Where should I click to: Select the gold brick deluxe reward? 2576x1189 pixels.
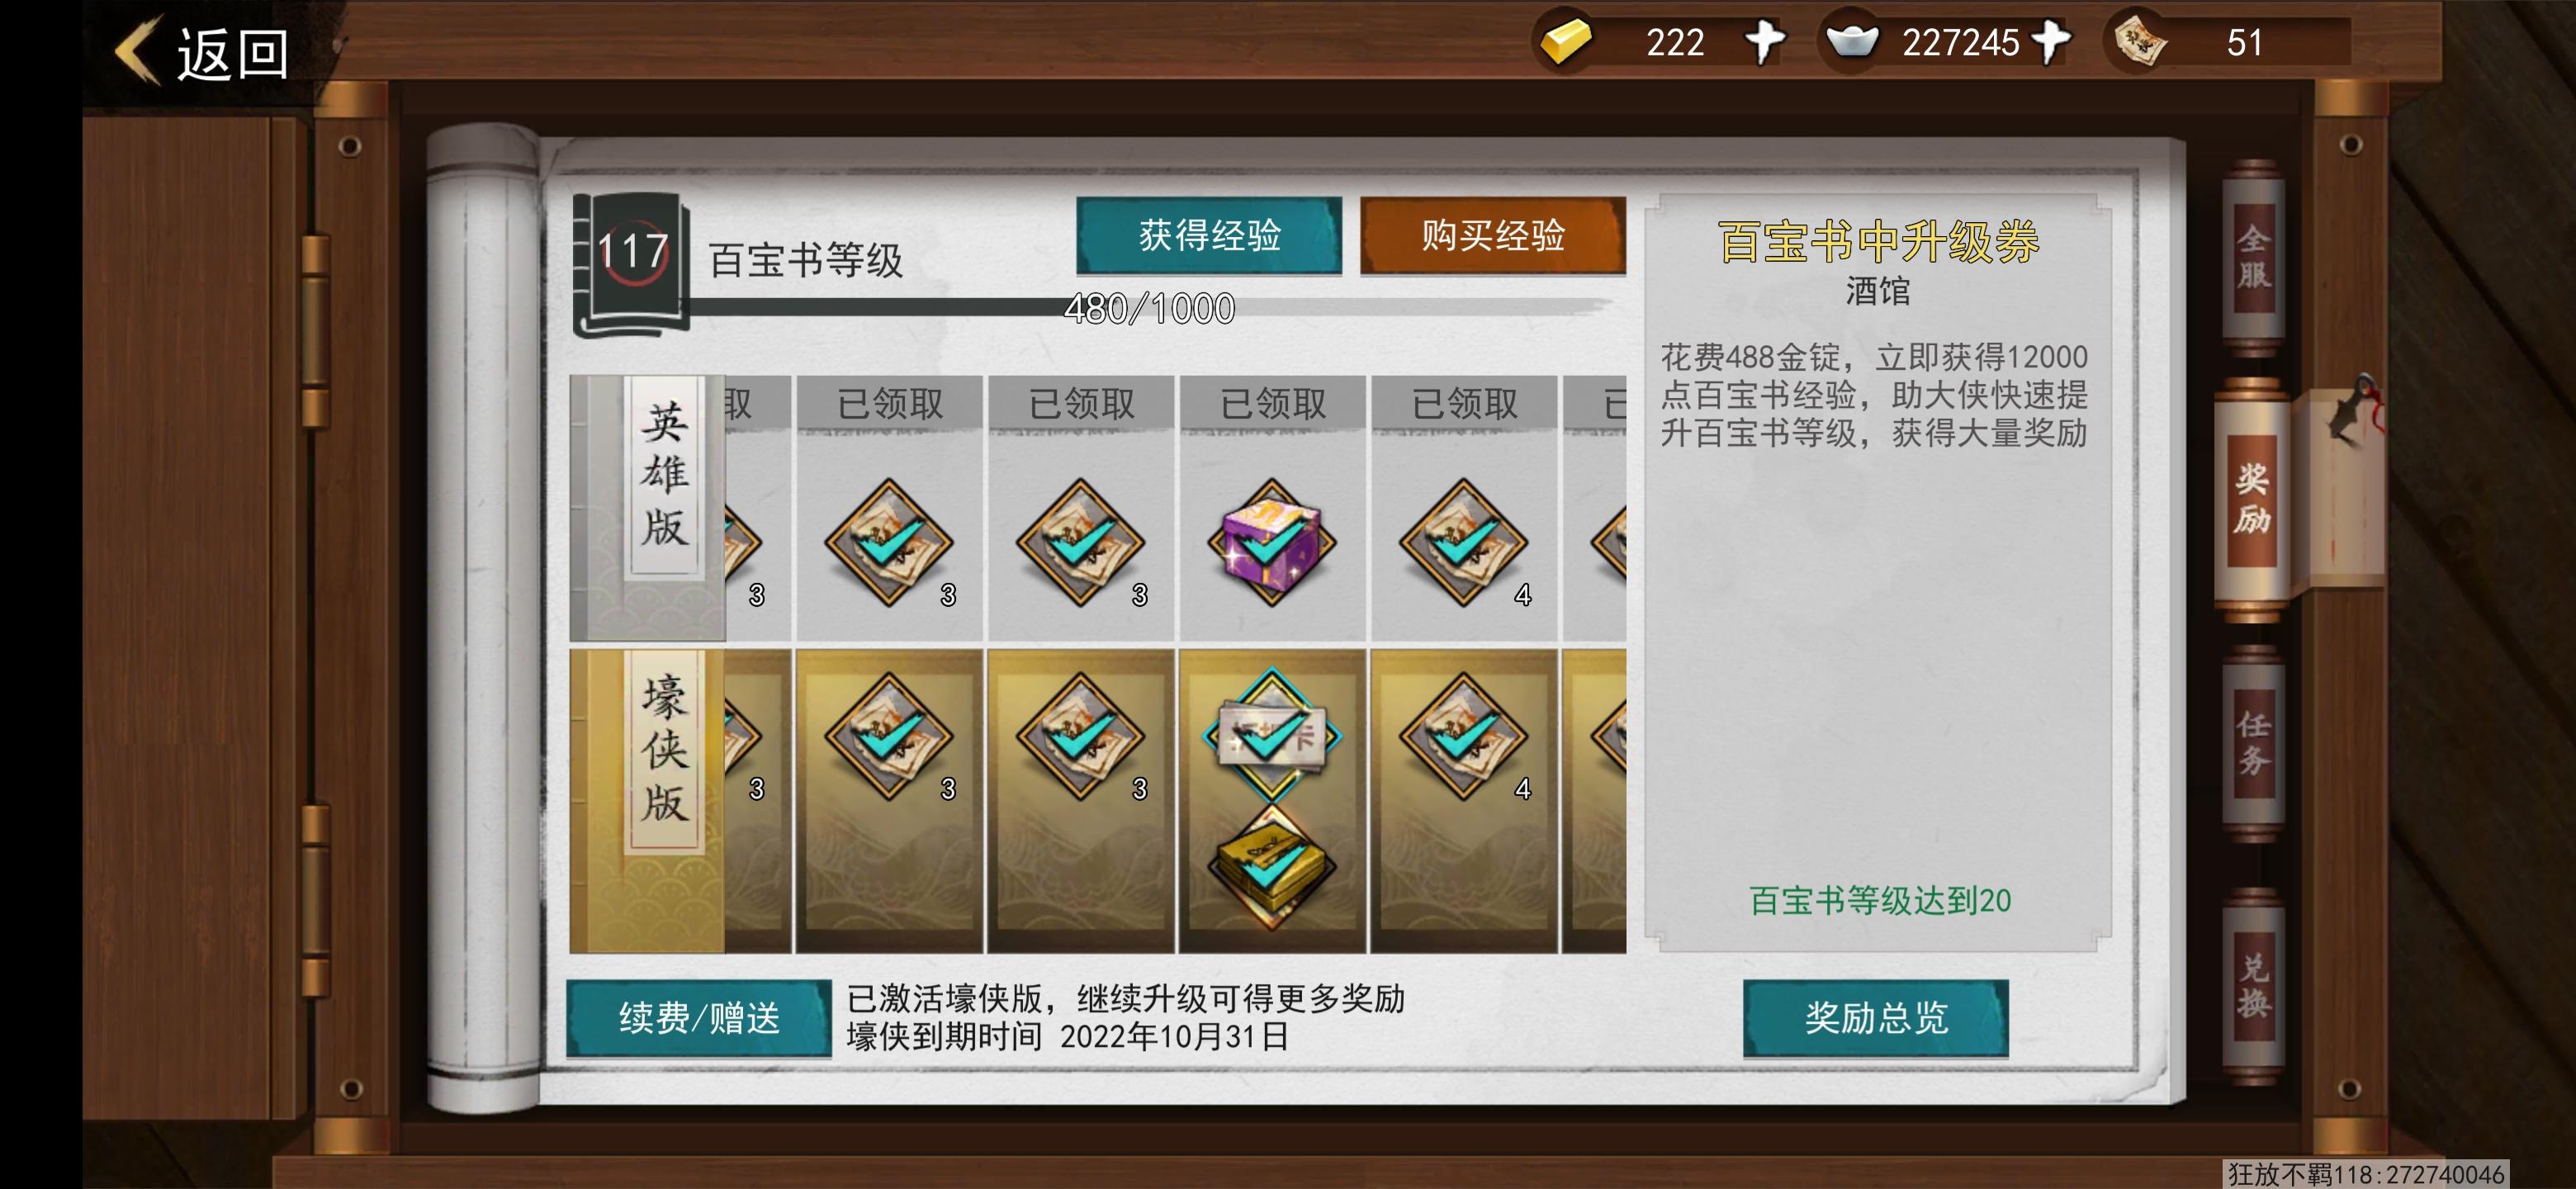[x=1272, y=867]
